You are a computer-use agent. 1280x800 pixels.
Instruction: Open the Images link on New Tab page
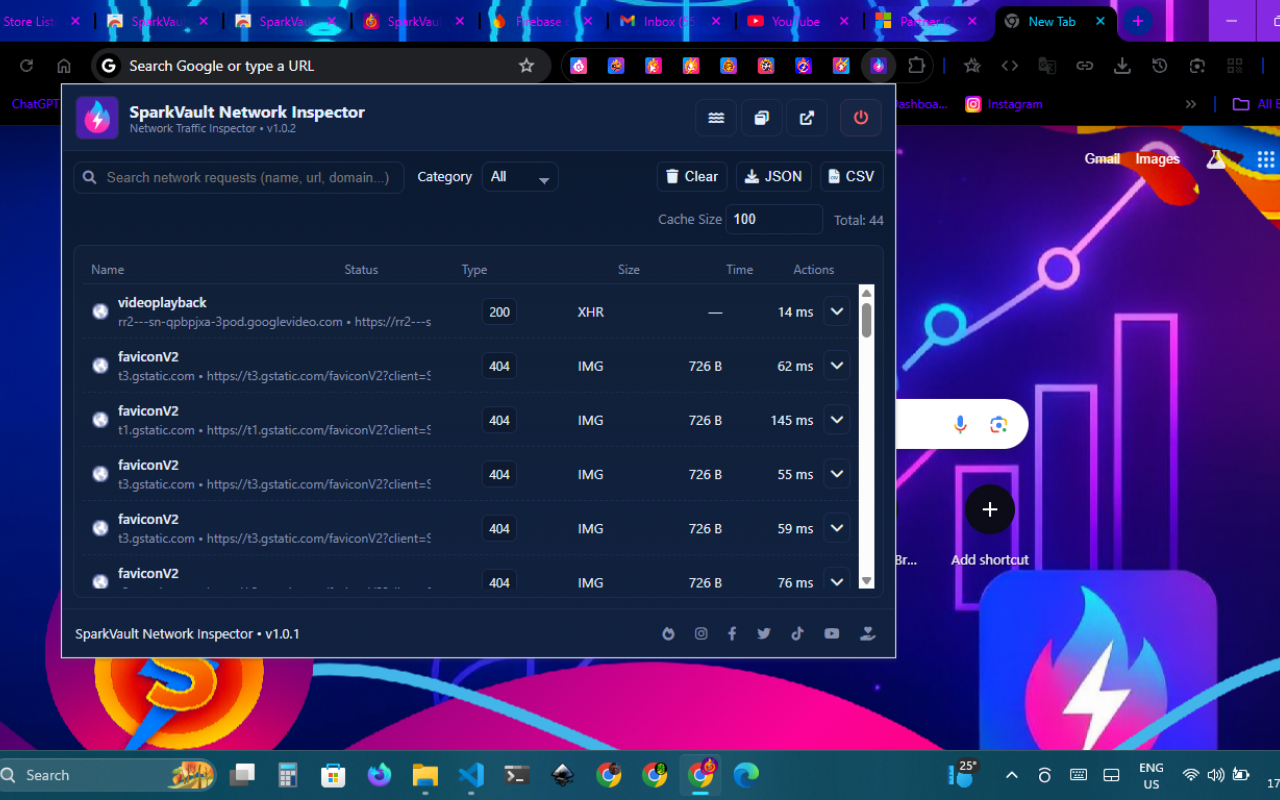(x=1157, y=159)
